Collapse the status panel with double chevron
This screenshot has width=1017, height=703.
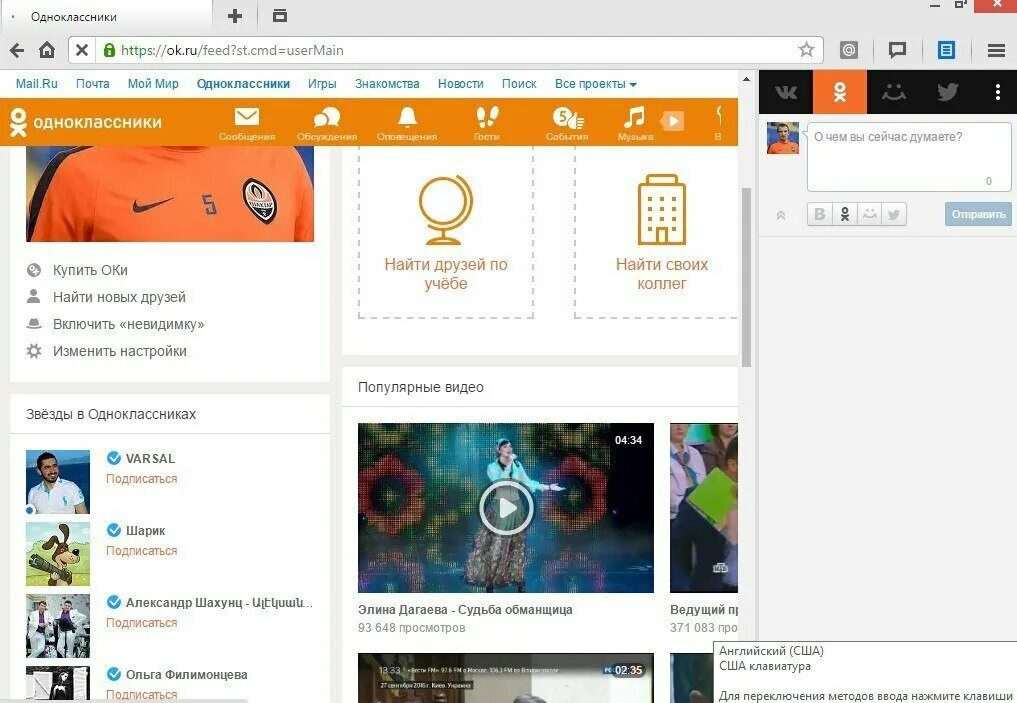pos(781,215)
